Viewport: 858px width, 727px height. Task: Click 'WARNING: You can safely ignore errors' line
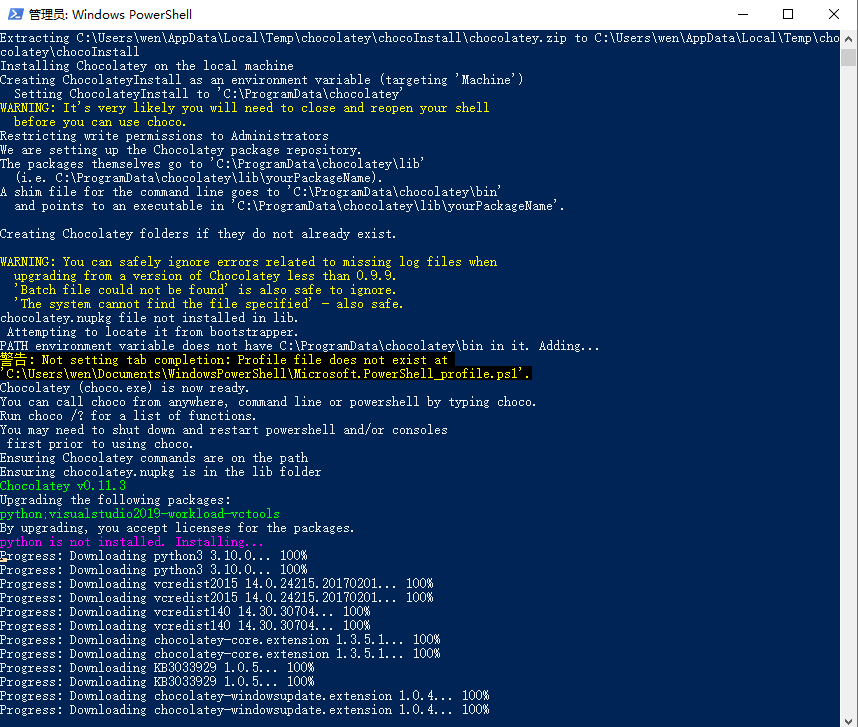248,261
